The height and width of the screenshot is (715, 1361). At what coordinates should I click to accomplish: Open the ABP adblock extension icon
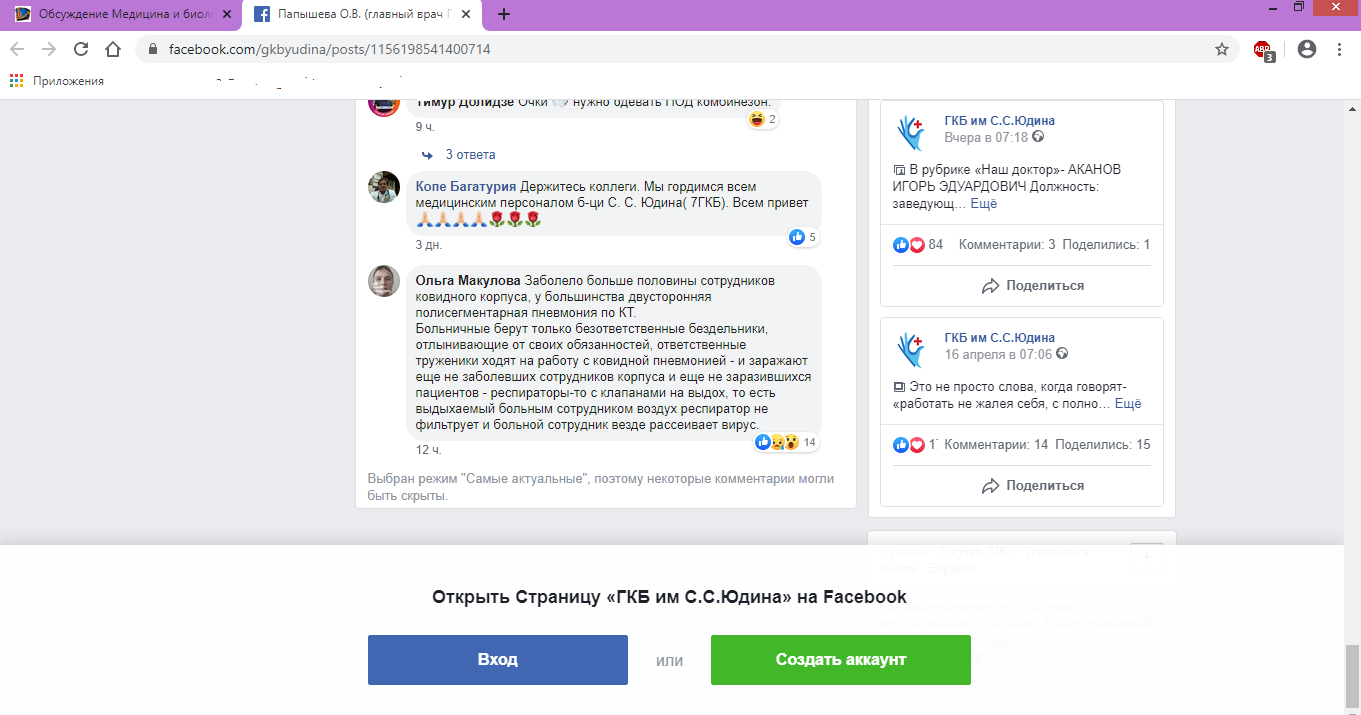pos(1263,50)
